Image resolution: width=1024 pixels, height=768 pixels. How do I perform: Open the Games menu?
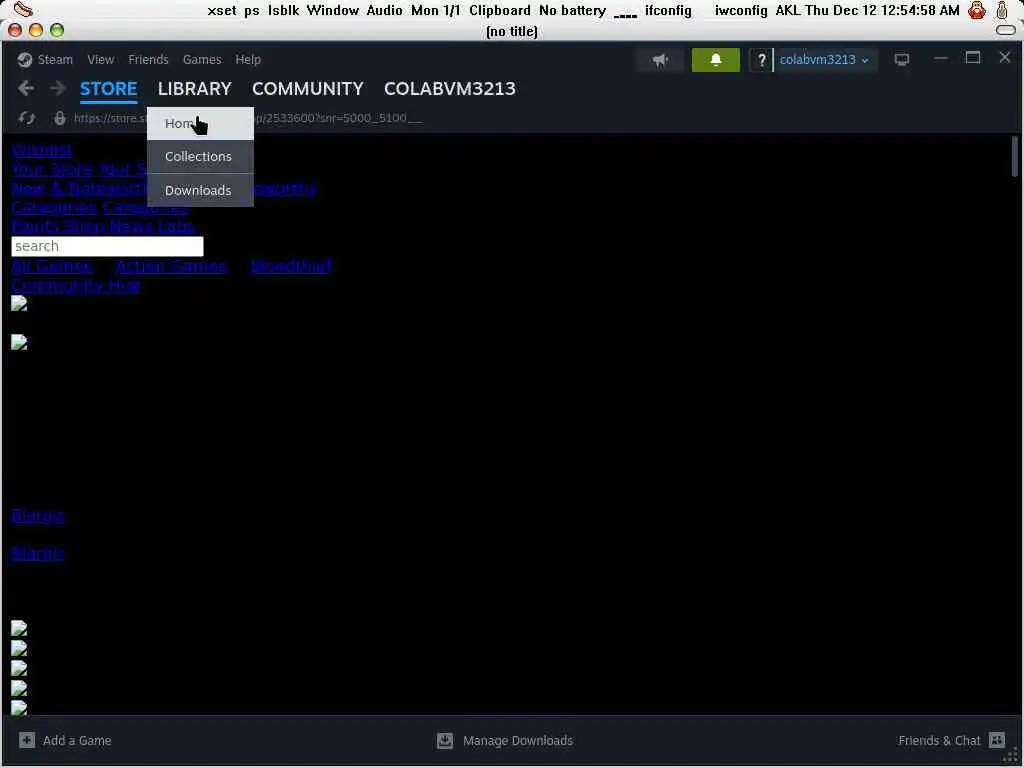[202, 59]
